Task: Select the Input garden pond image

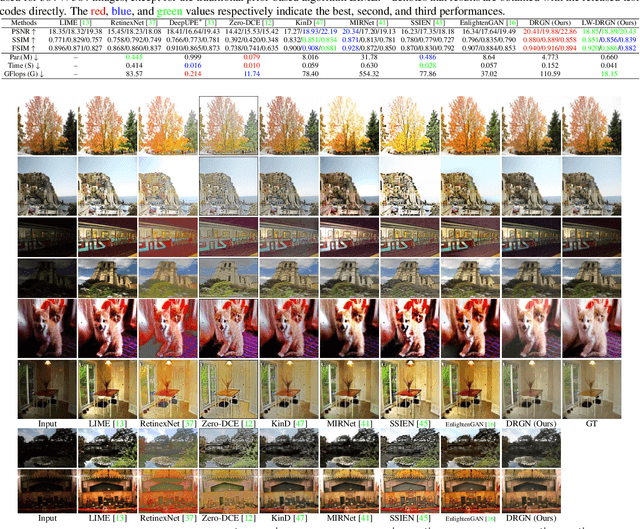Action: (x=47, y=448)
